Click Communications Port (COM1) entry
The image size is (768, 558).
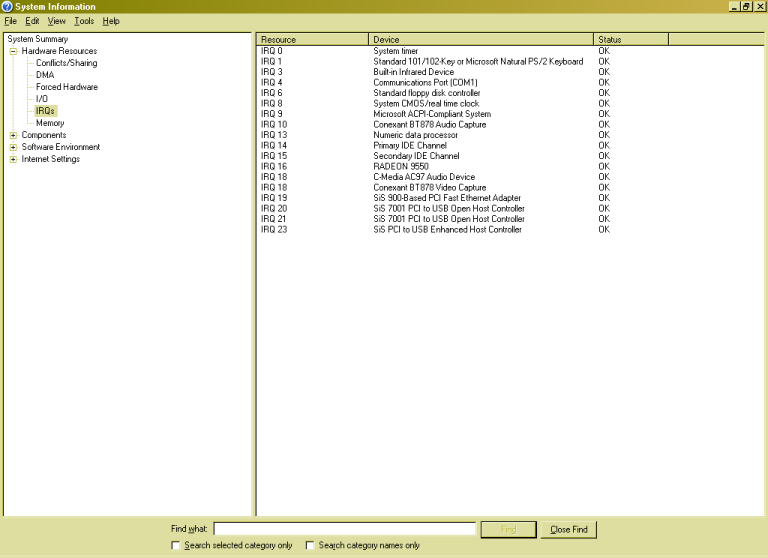[x=425, y=83]
